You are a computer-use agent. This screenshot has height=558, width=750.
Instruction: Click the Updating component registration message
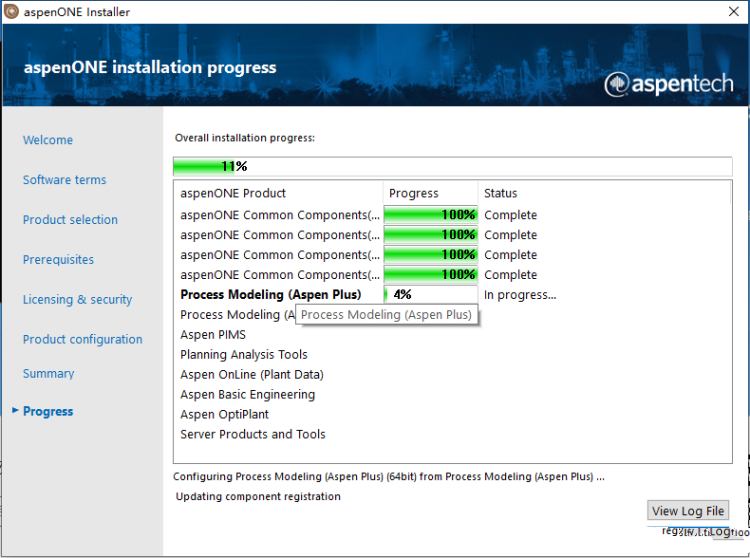(258, 496)
